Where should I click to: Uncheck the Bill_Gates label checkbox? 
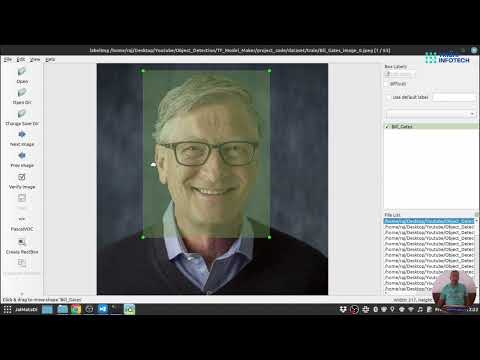point(387,127)
